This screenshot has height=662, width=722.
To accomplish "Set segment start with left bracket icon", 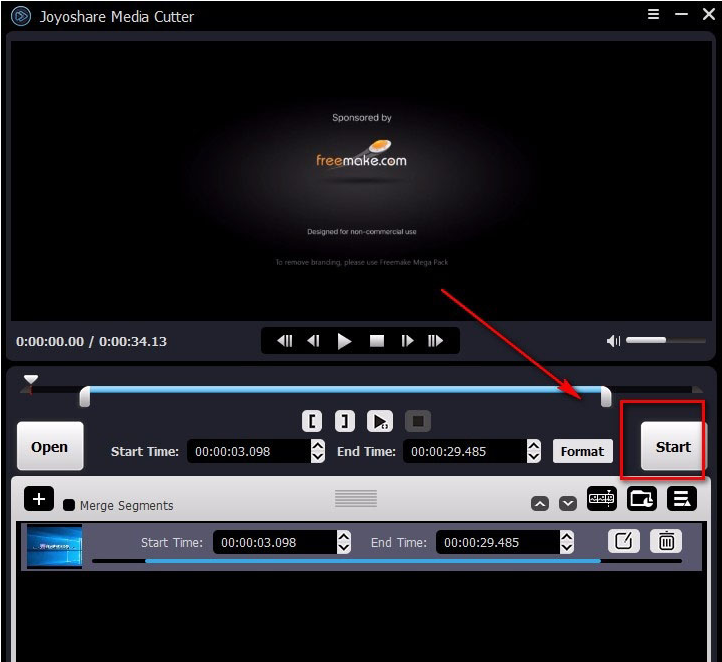I will click(x=313, y=421).
